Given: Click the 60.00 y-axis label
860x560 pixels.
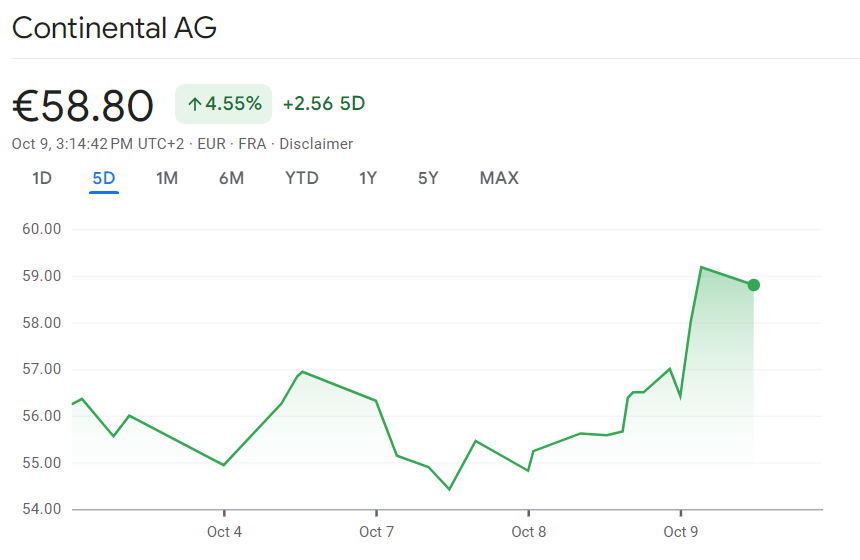Looking at the screenshot, I should [41, 229].
